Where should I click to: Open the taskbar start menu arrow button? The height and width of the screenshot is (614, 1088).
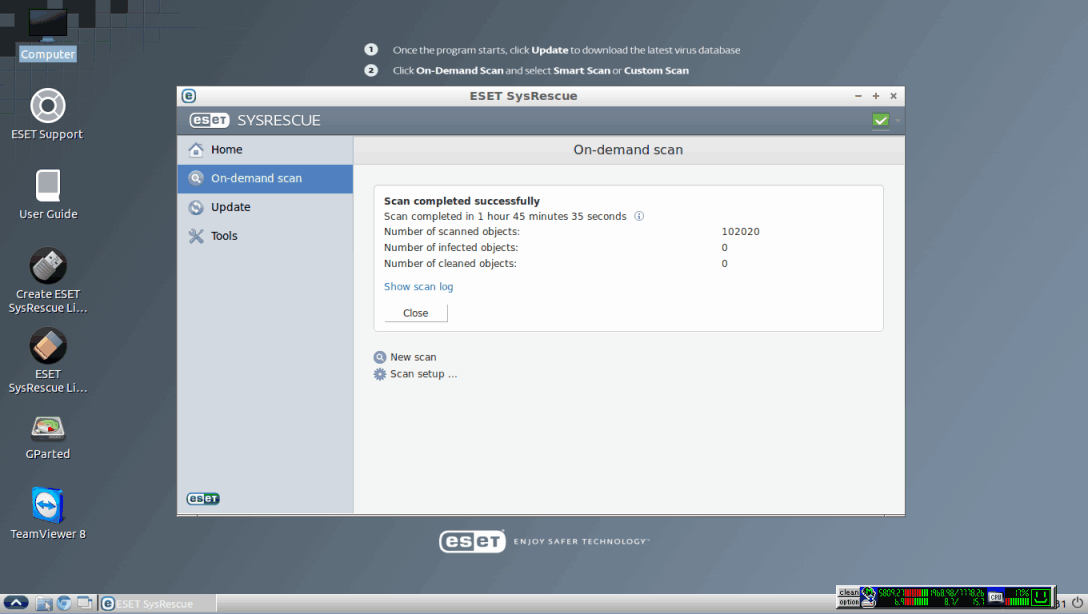tap(16, 603)
